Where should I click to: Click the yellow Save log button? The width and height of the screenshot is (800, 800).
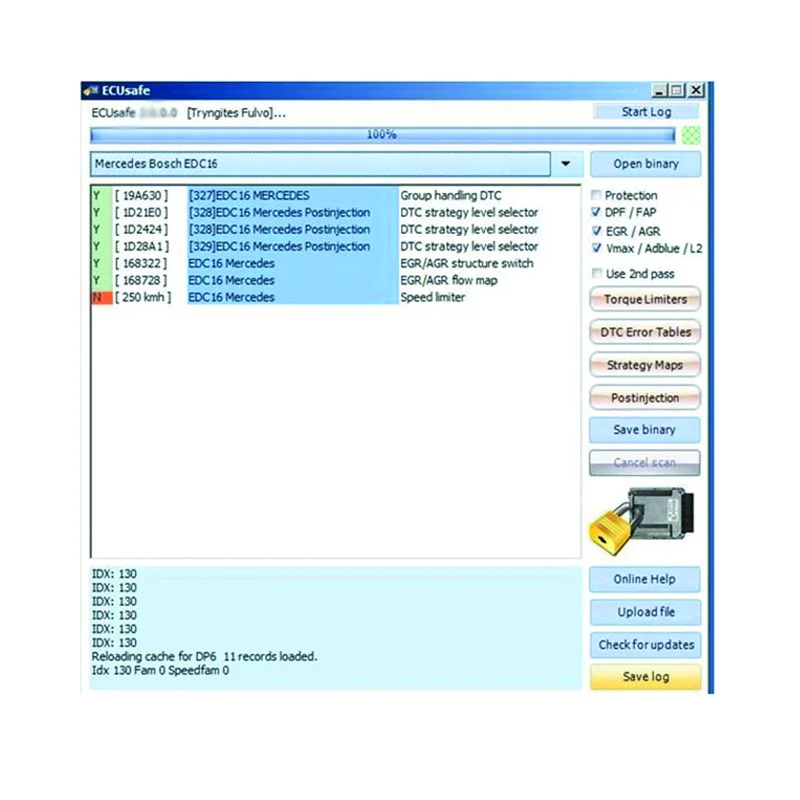[x=645, y=677]
